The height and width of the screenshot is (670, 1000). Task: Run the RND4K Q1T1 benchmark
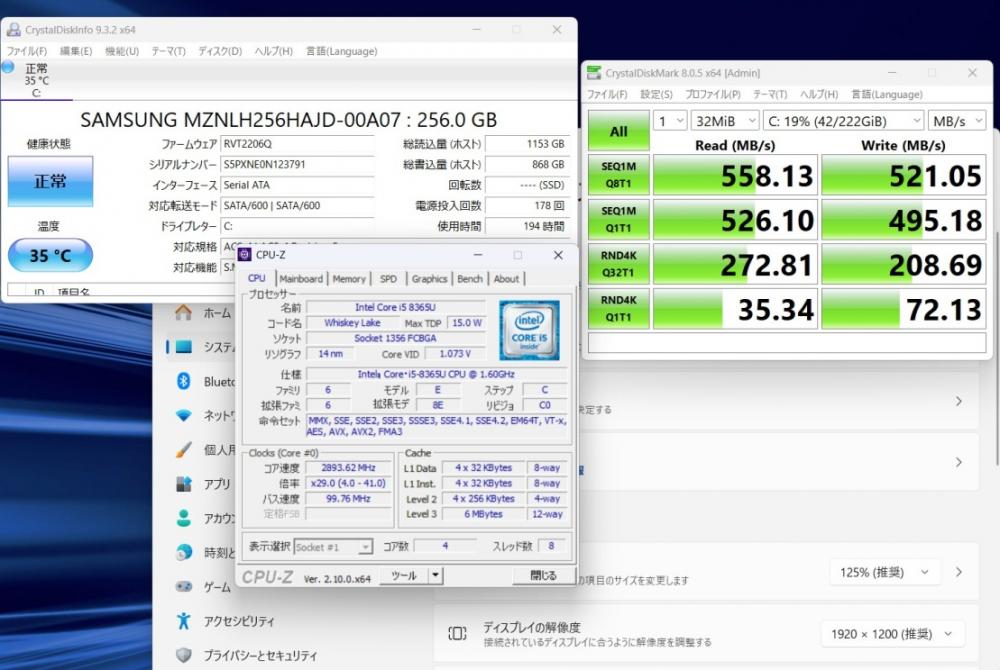619,309
